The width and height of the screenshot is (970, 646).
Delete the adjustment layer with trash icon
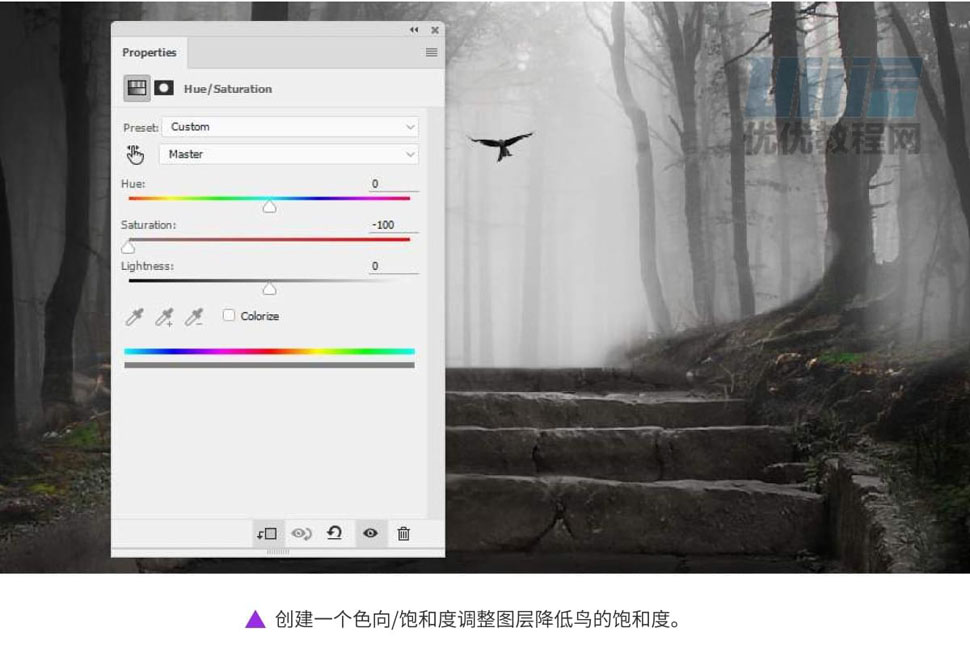(x=403, y=533)
